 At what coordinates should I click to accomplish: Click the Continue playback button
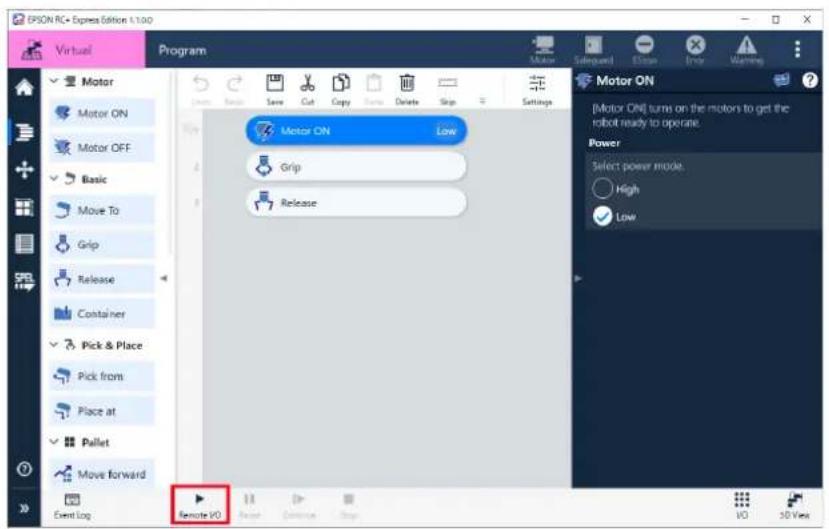point(299,506)
